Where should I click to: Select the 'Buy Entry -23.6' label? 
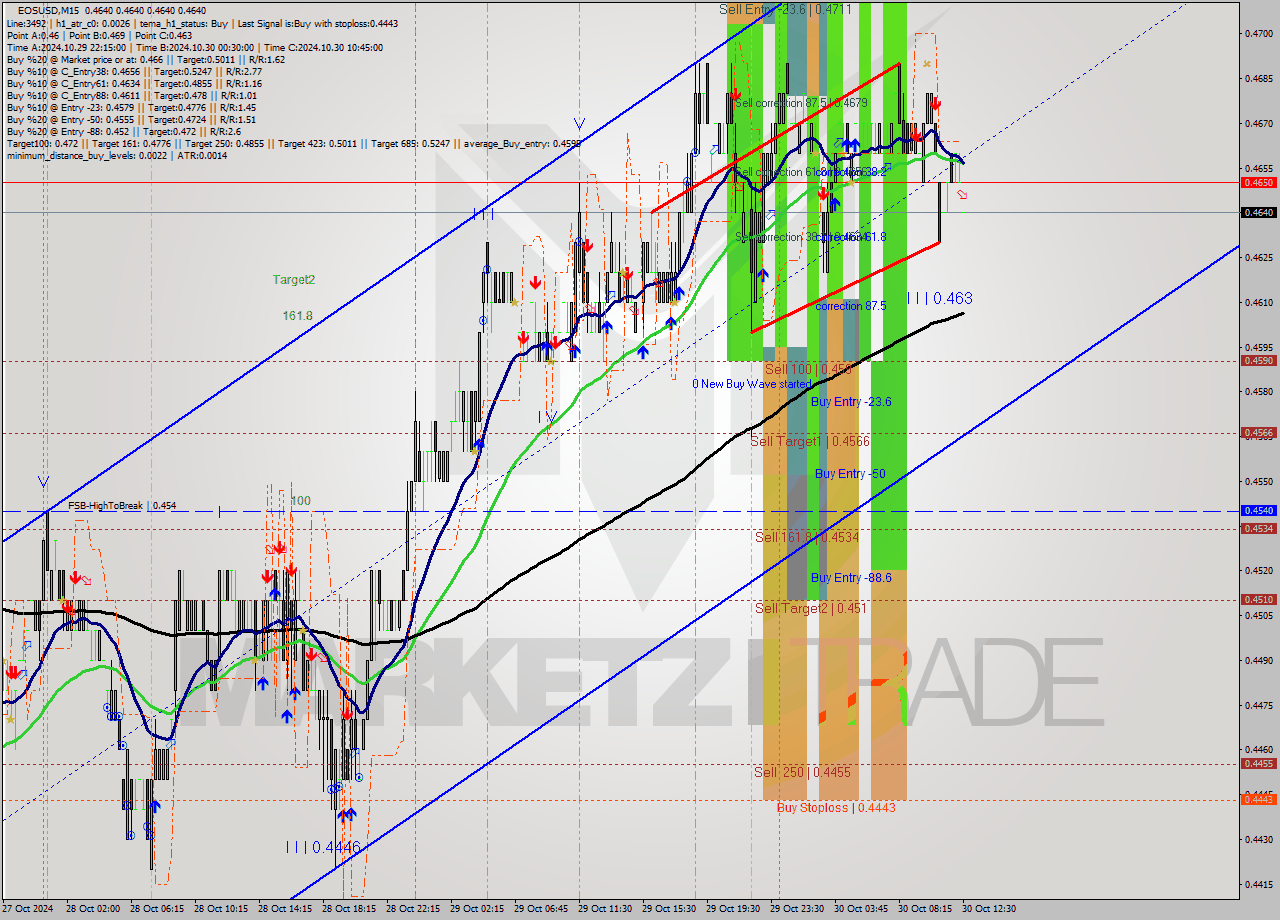click(x=851, y=401)
